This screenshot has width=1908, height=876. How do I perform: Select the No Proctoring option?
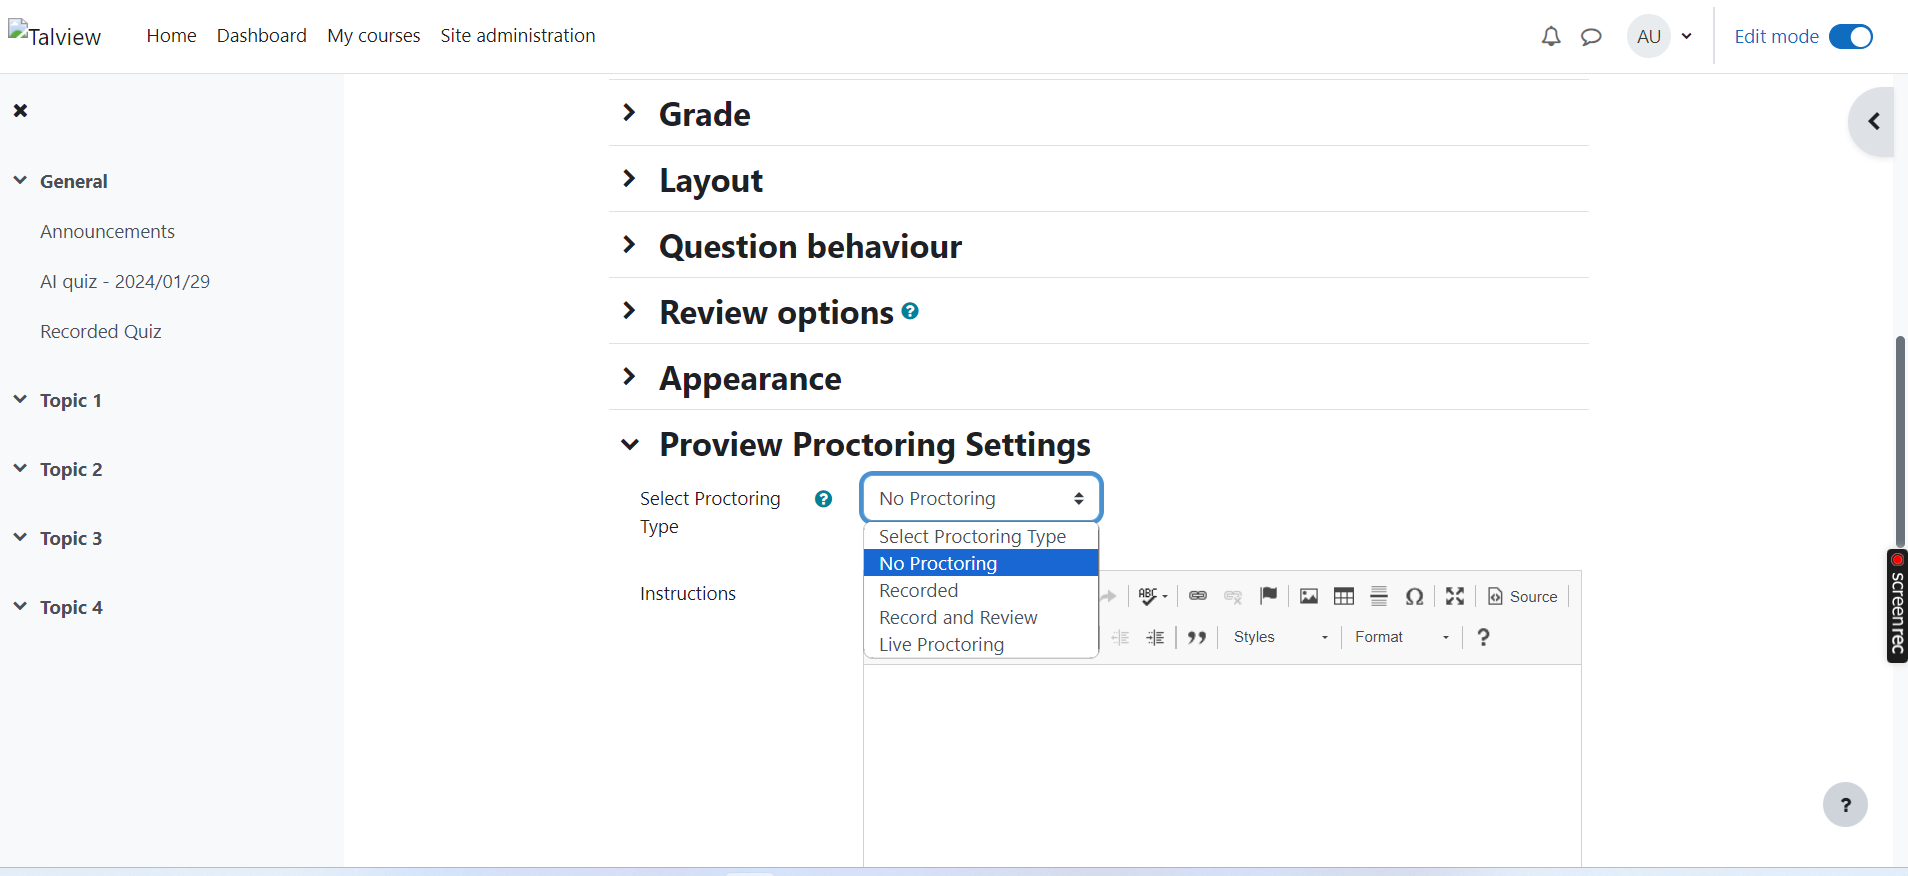(x=981, y=563)
